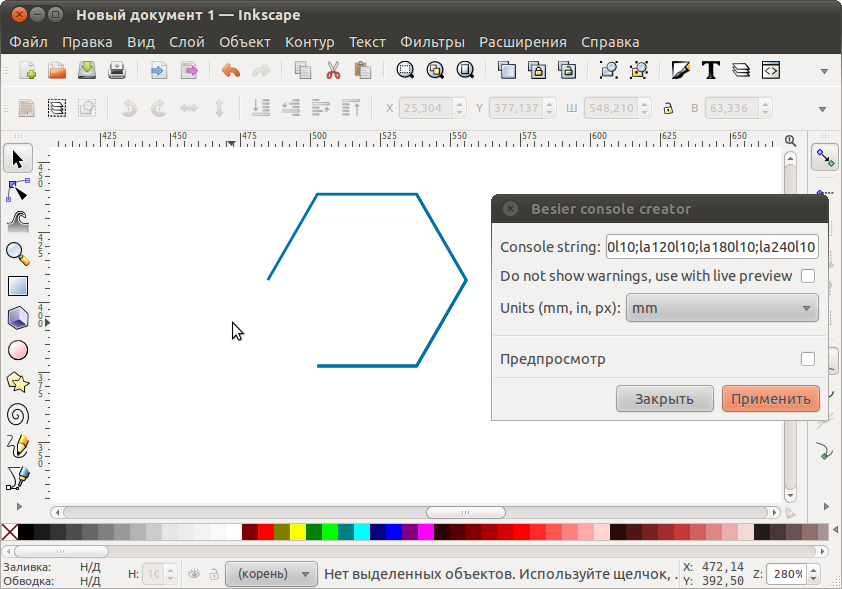Image resolution: width=842 pixels, height=589 pixels.
Task: Select the 3D box tool
Action: [x=18, y=318]
